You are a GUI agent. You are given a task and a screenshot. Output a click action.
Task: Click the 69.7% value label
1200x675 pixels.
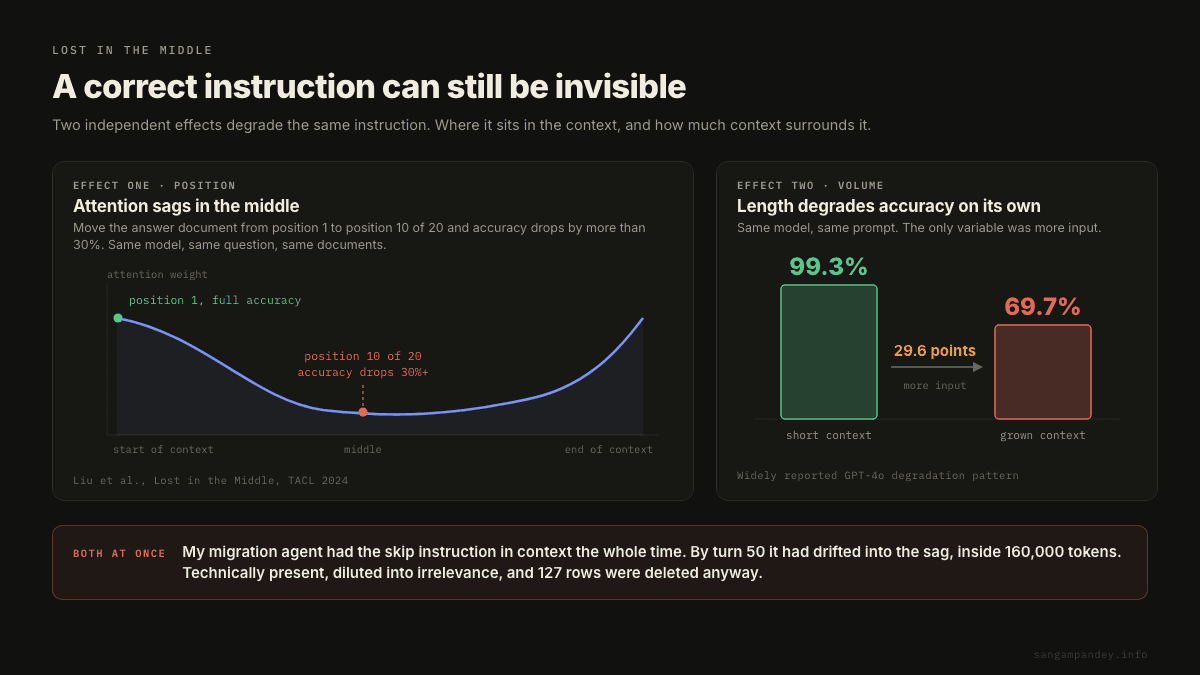[x=1042, y=307]
